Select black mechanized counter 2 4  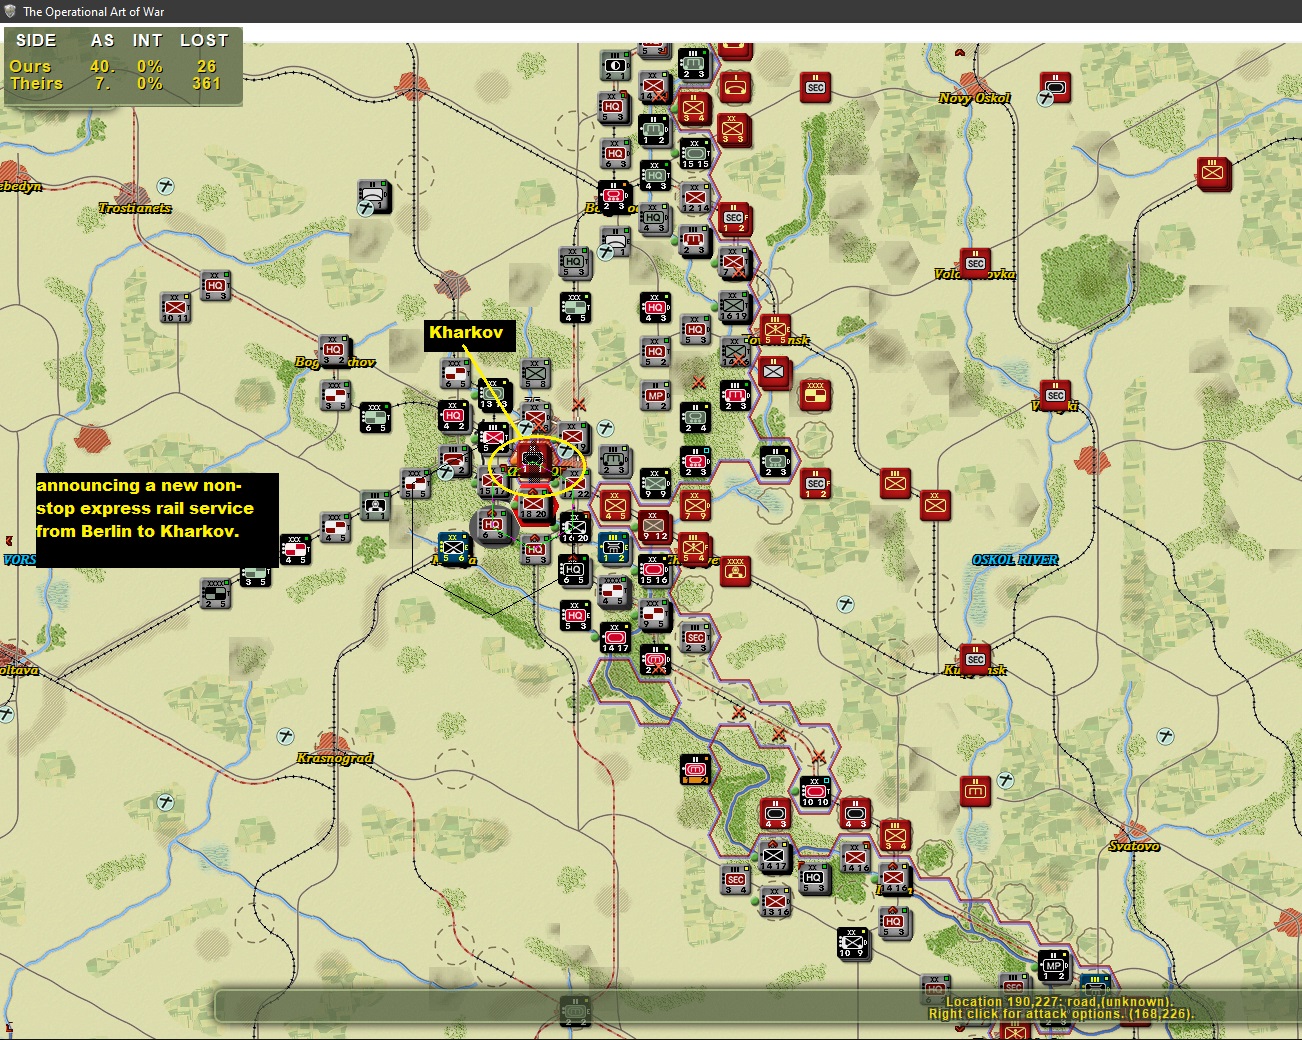(x=695, y=417)
